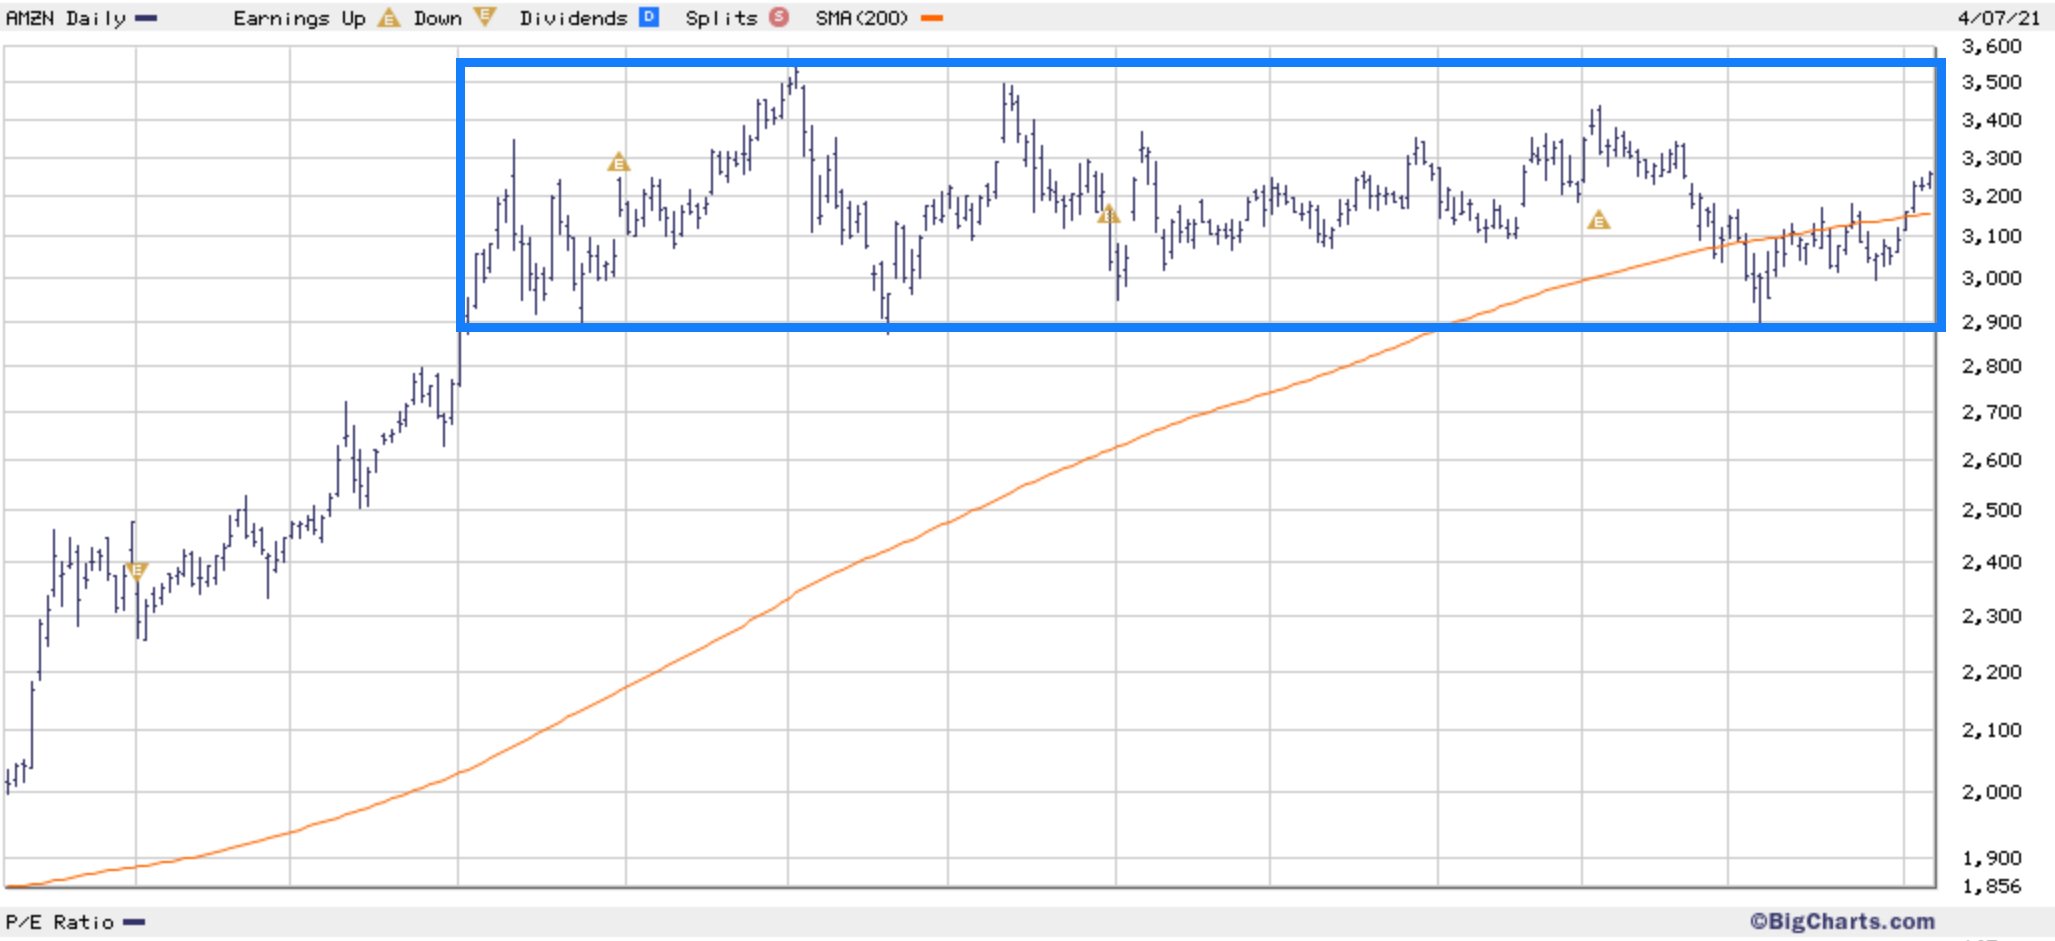This screenshot has width=2055, height=941.
Task: Click the 4/07/21 date label
Action: tap(1998, 18)
